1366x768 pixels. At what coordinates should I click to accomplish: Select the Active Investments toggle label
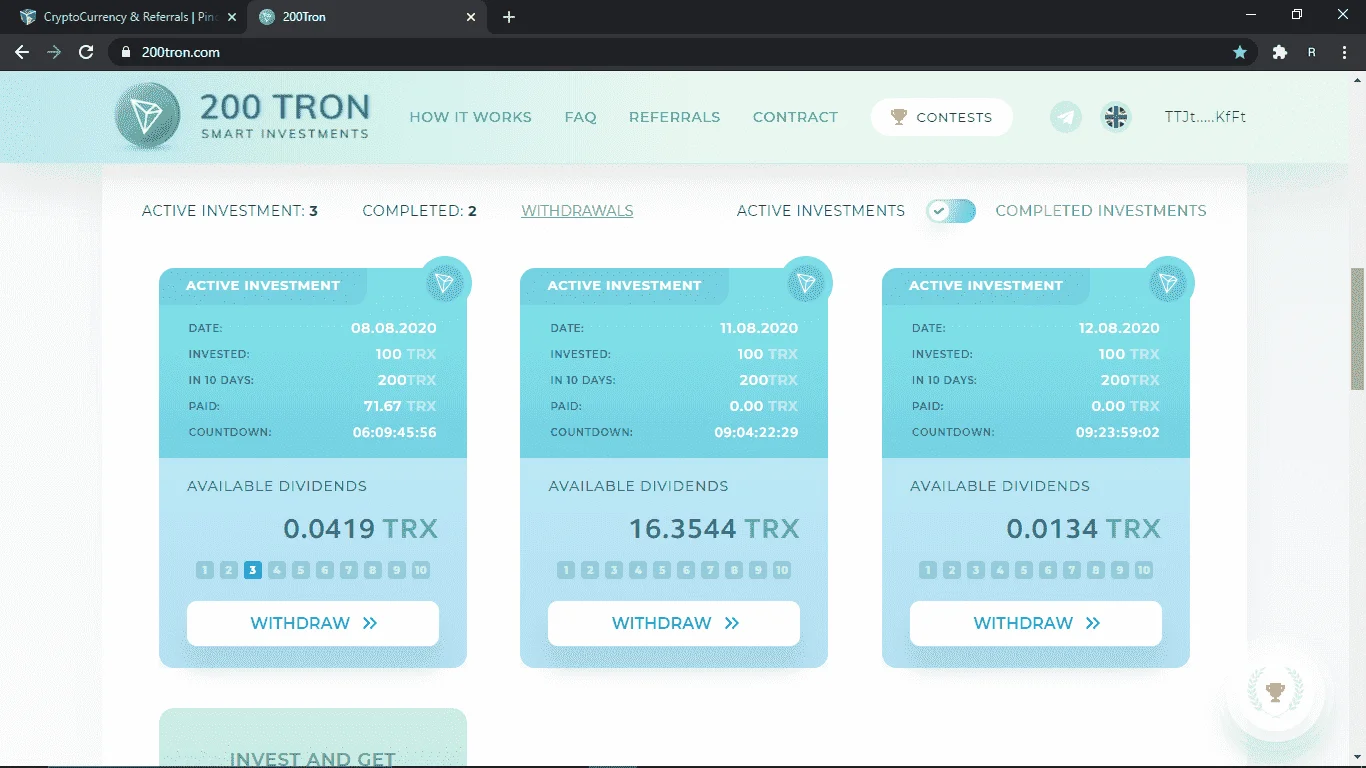tap(821, 210)
